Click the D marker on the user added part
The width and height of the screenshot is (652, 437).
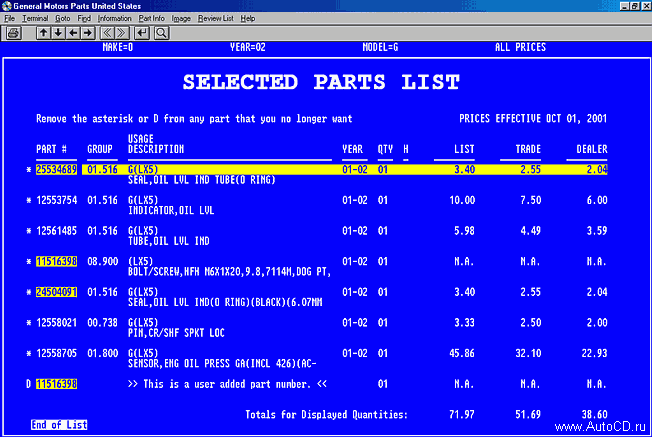[x=29, y=384]
